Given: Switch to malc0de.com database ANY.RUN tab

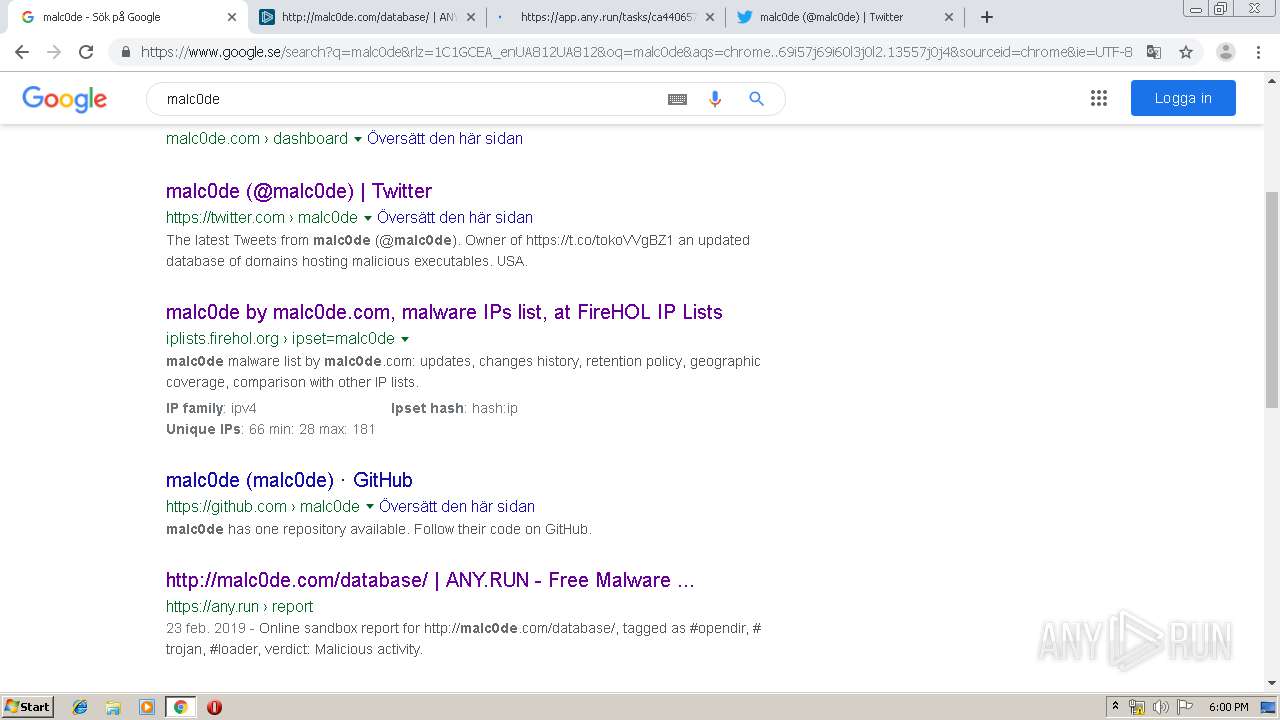Looking at the screenshot, I should point(366,17).
